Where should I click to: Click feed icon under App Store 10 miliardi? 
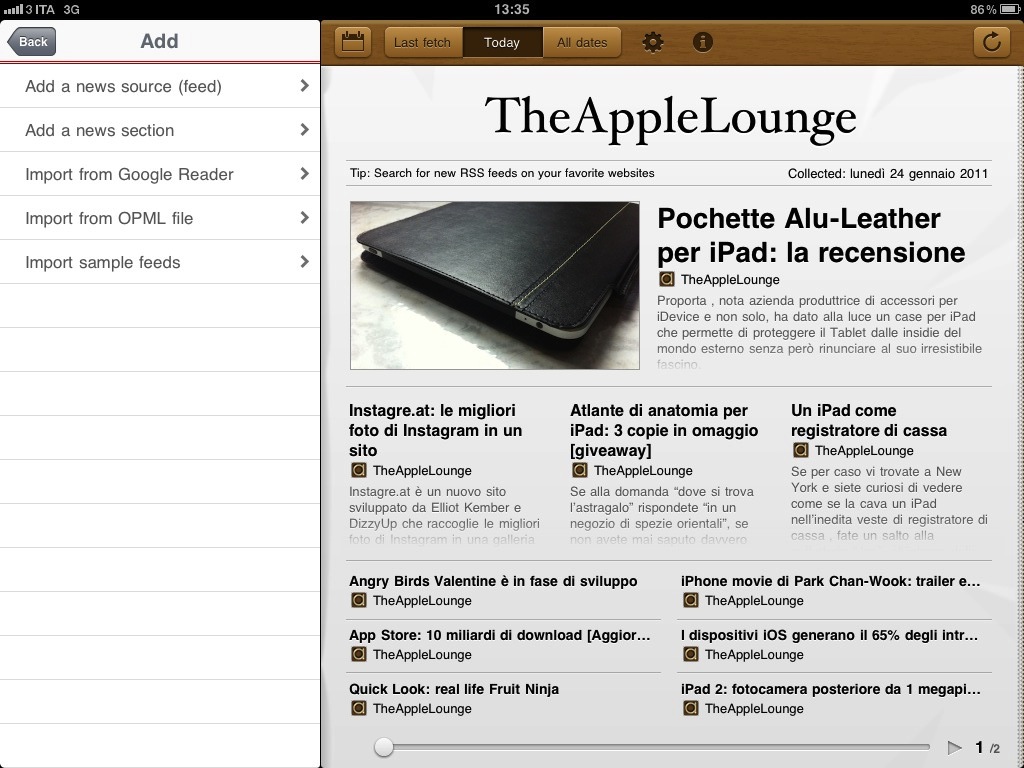pyautogui.click(x=359, y=654)
